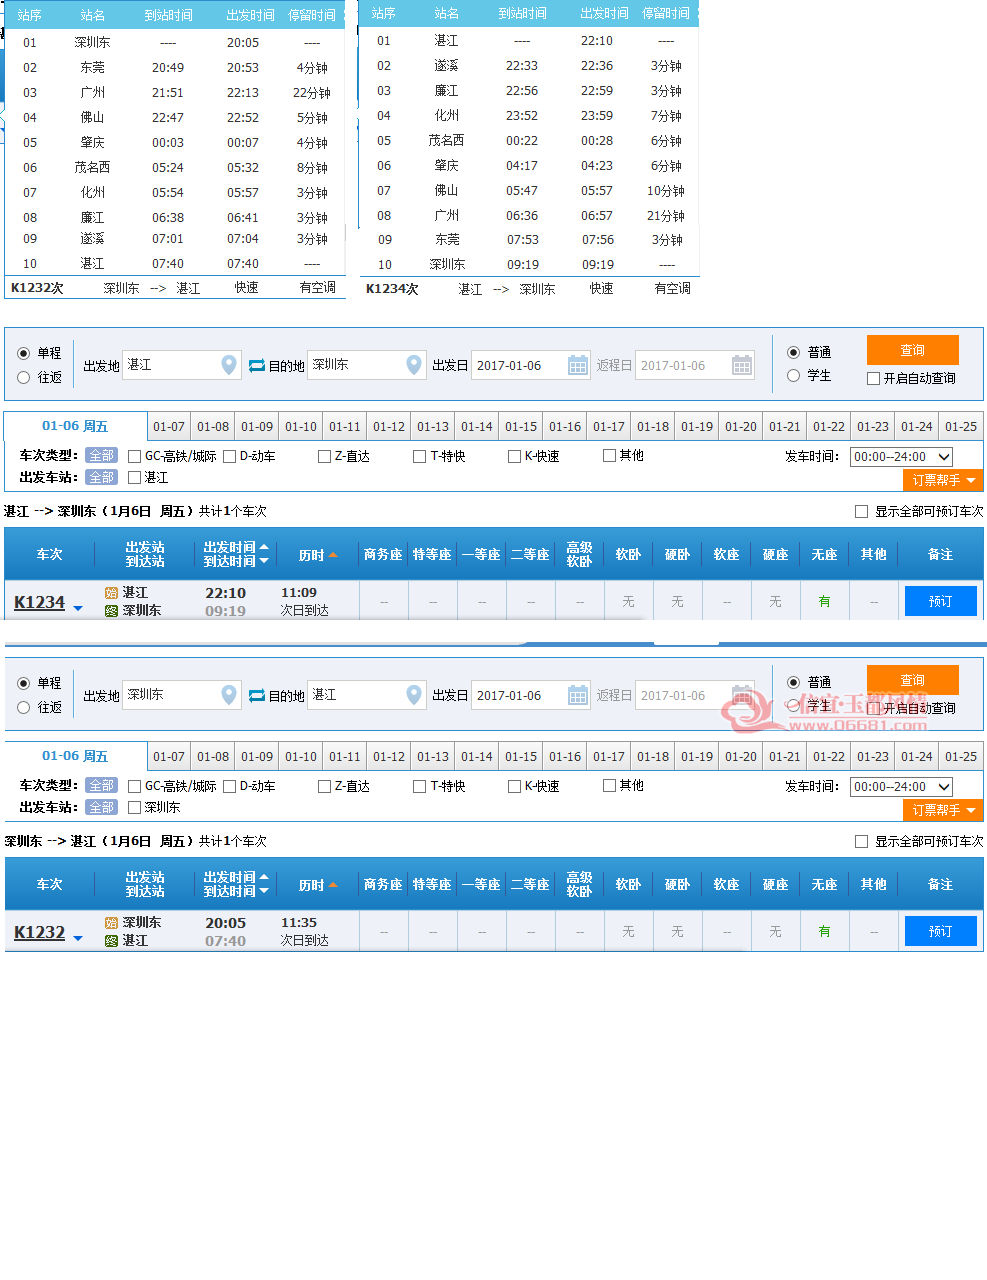Expand 订票帮手 above the K1232 results
This screenshot has height=1280, width=987.
coord(943,811)
